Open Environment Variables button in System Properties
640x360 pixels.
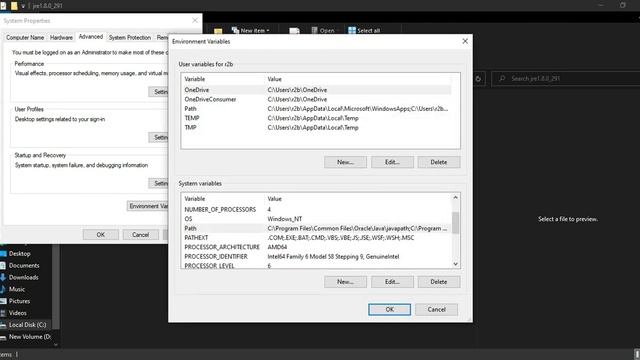148,206
